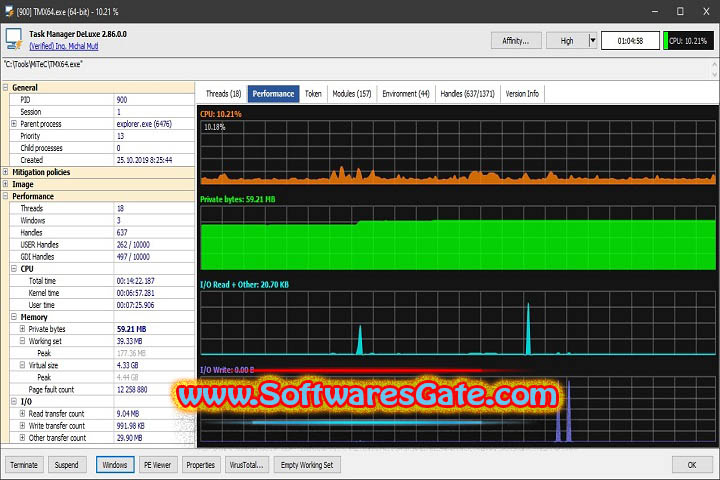Select the Threads value 18

[x=120, y=208]
